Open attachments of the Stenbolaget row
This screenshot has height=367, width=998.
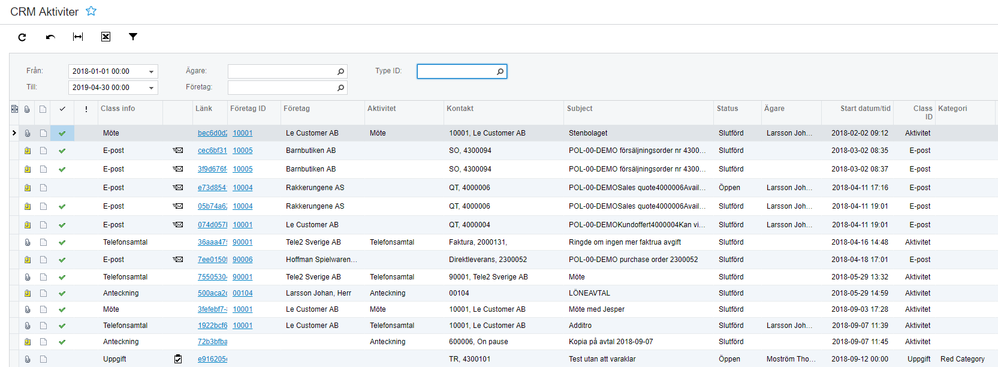tap(27, 134)
